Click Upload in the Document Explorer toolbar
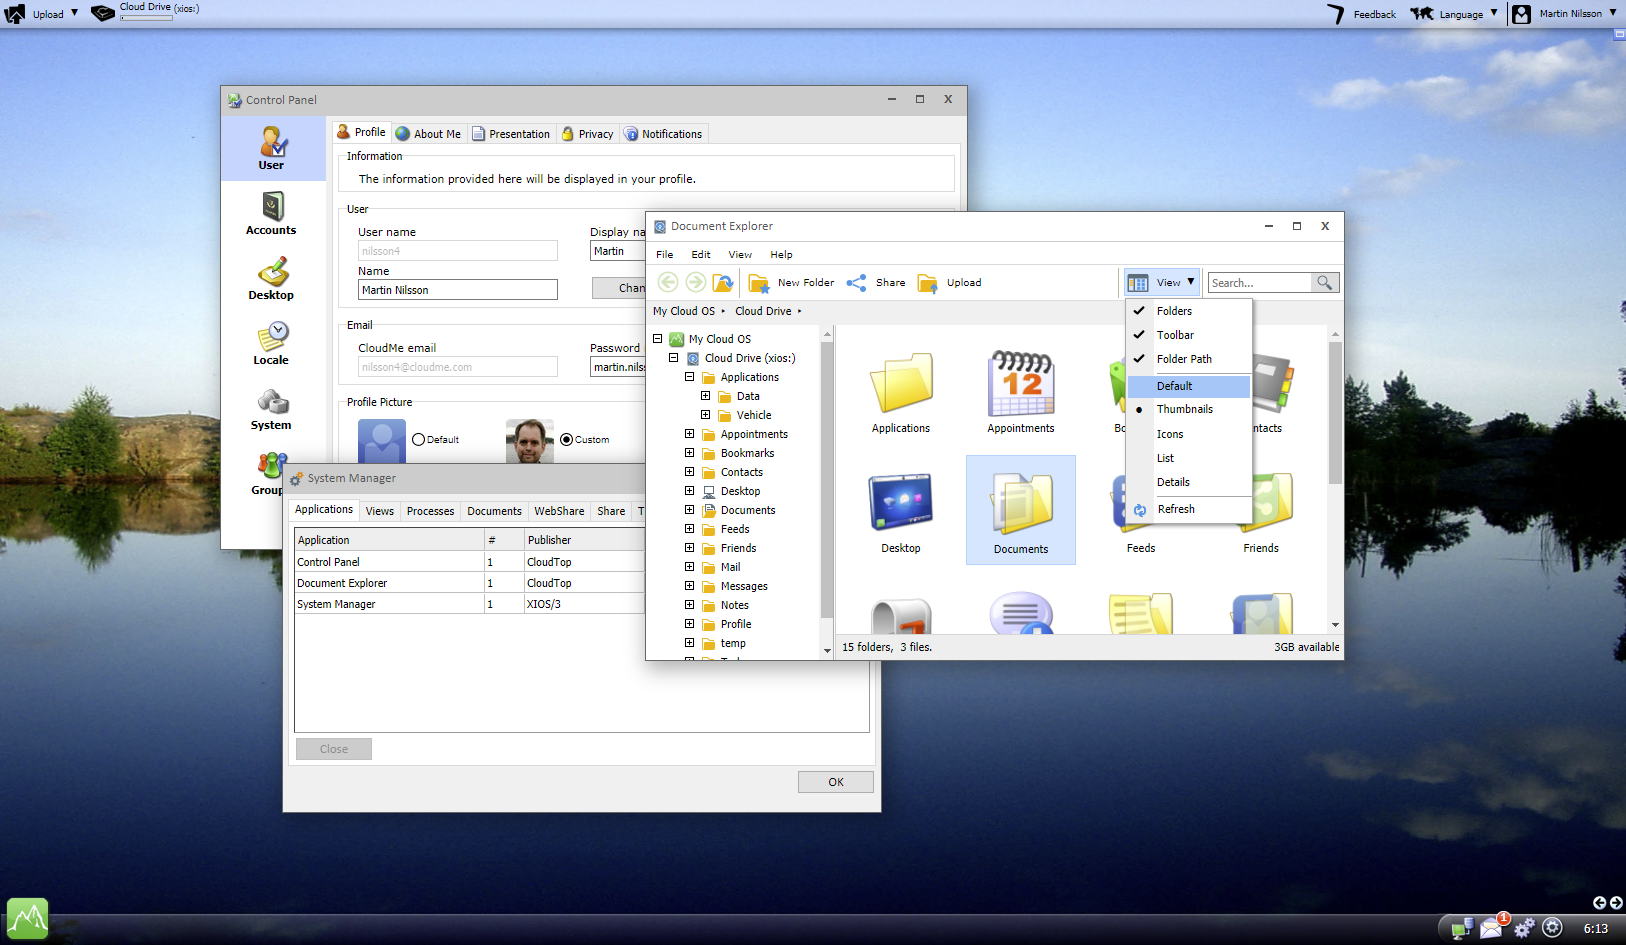Screen dimensions: 1626x945 pyautogui.click(x=950, y=283)
